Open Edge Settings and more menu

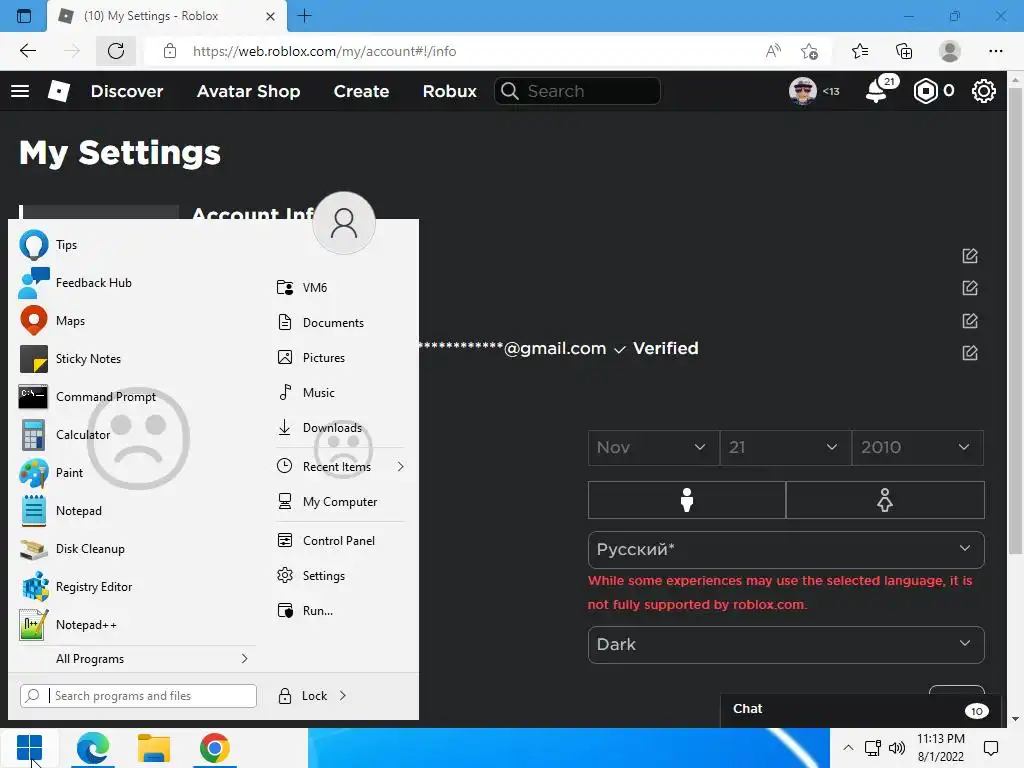tap(995, 51)
